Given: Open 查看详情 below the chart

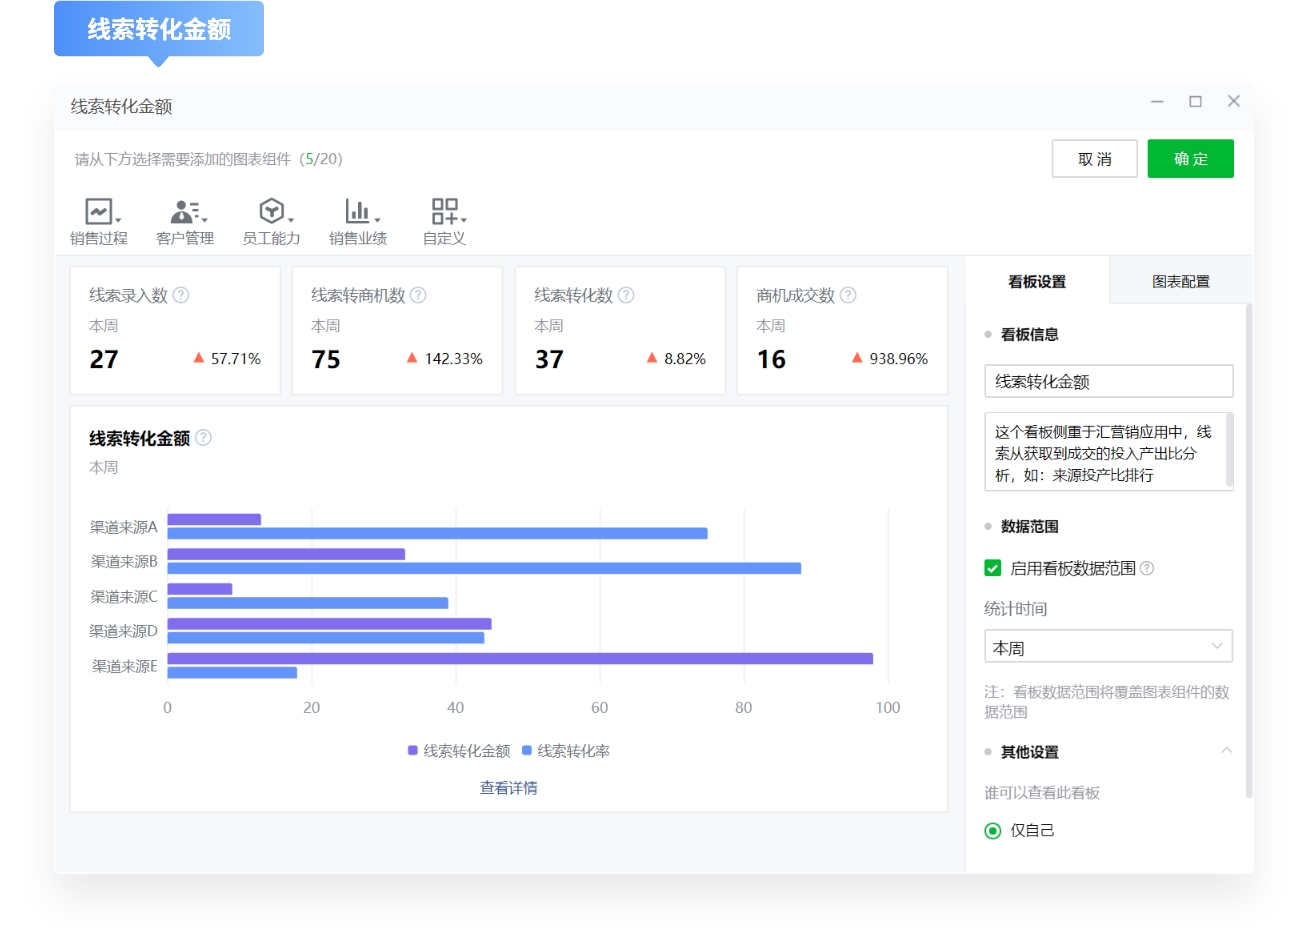Looking at the screenshot, I should [x=507, y=788].
